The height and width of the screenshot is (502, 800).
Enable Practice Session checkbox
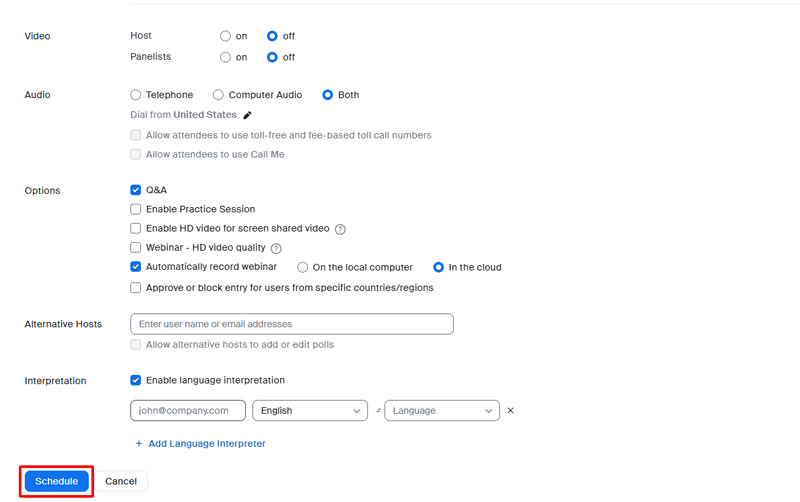[x=135, y=209]
